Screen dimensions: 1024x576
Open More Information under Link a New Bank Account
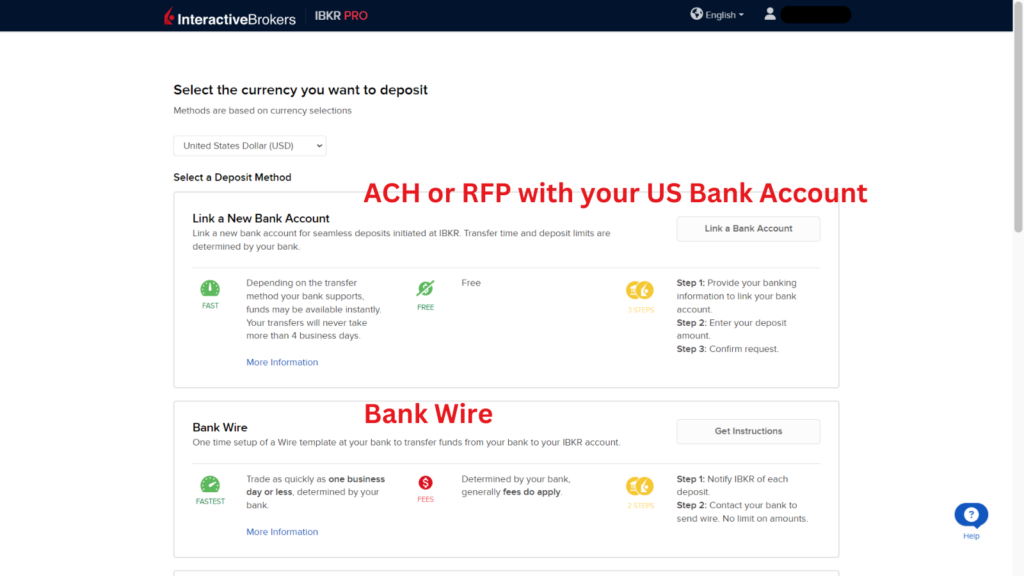click(281, 361)
